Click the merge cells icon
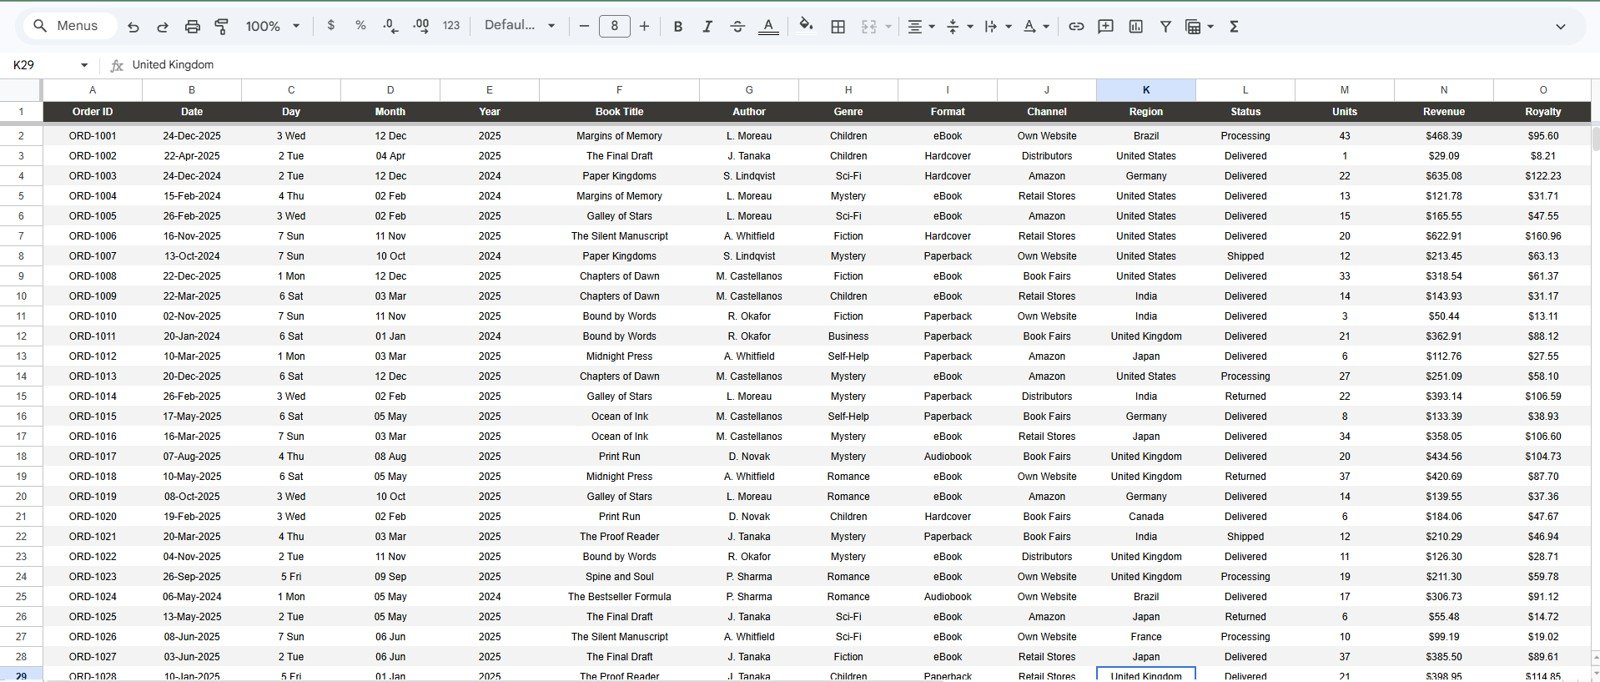The height and width of the screenshot is (682, 1600). point(868,26)
